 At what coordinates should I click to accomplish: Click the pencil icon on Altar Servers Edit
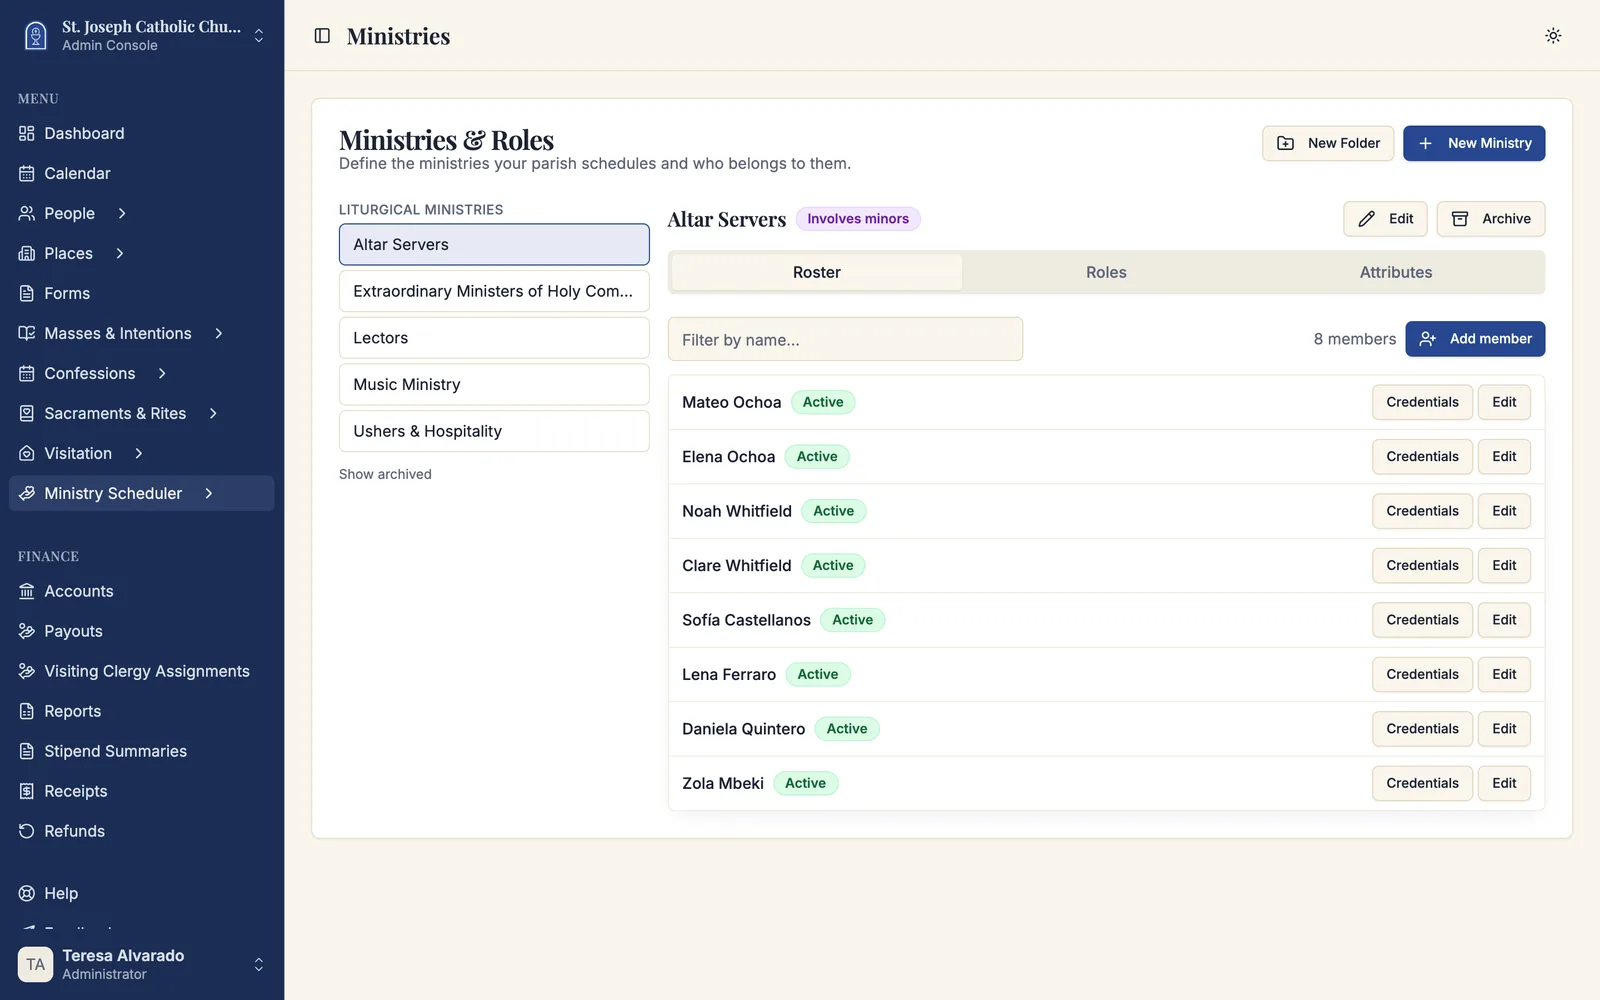coord(1367,219)
